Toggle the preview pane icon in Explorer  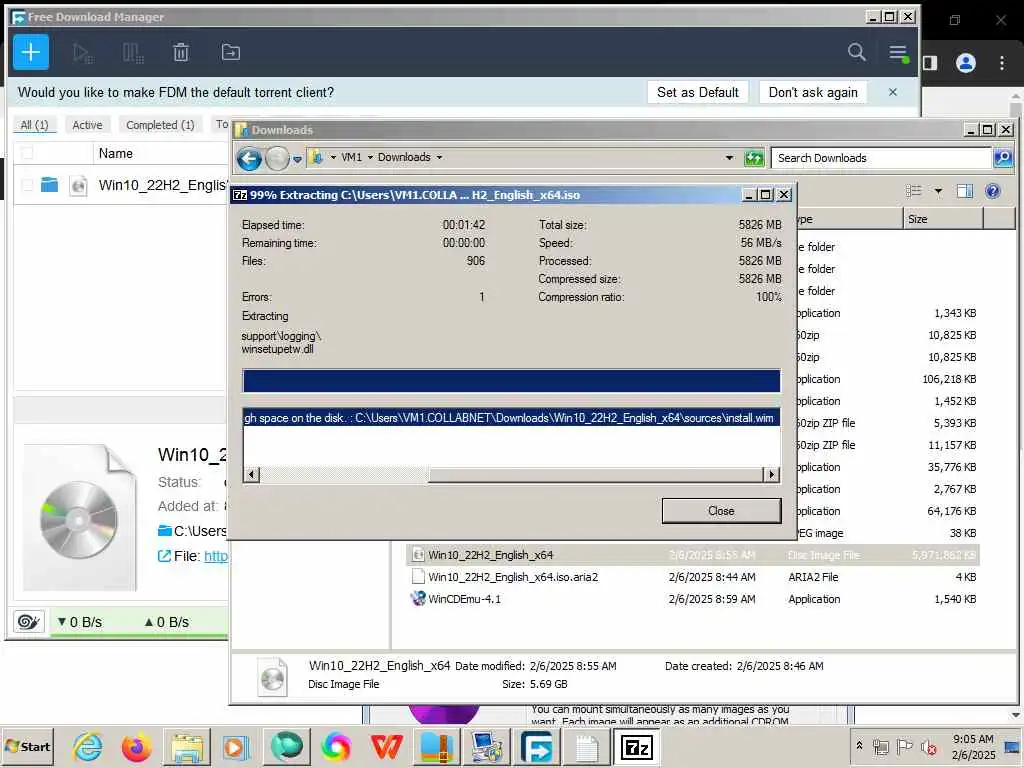(x=965, y=191)
